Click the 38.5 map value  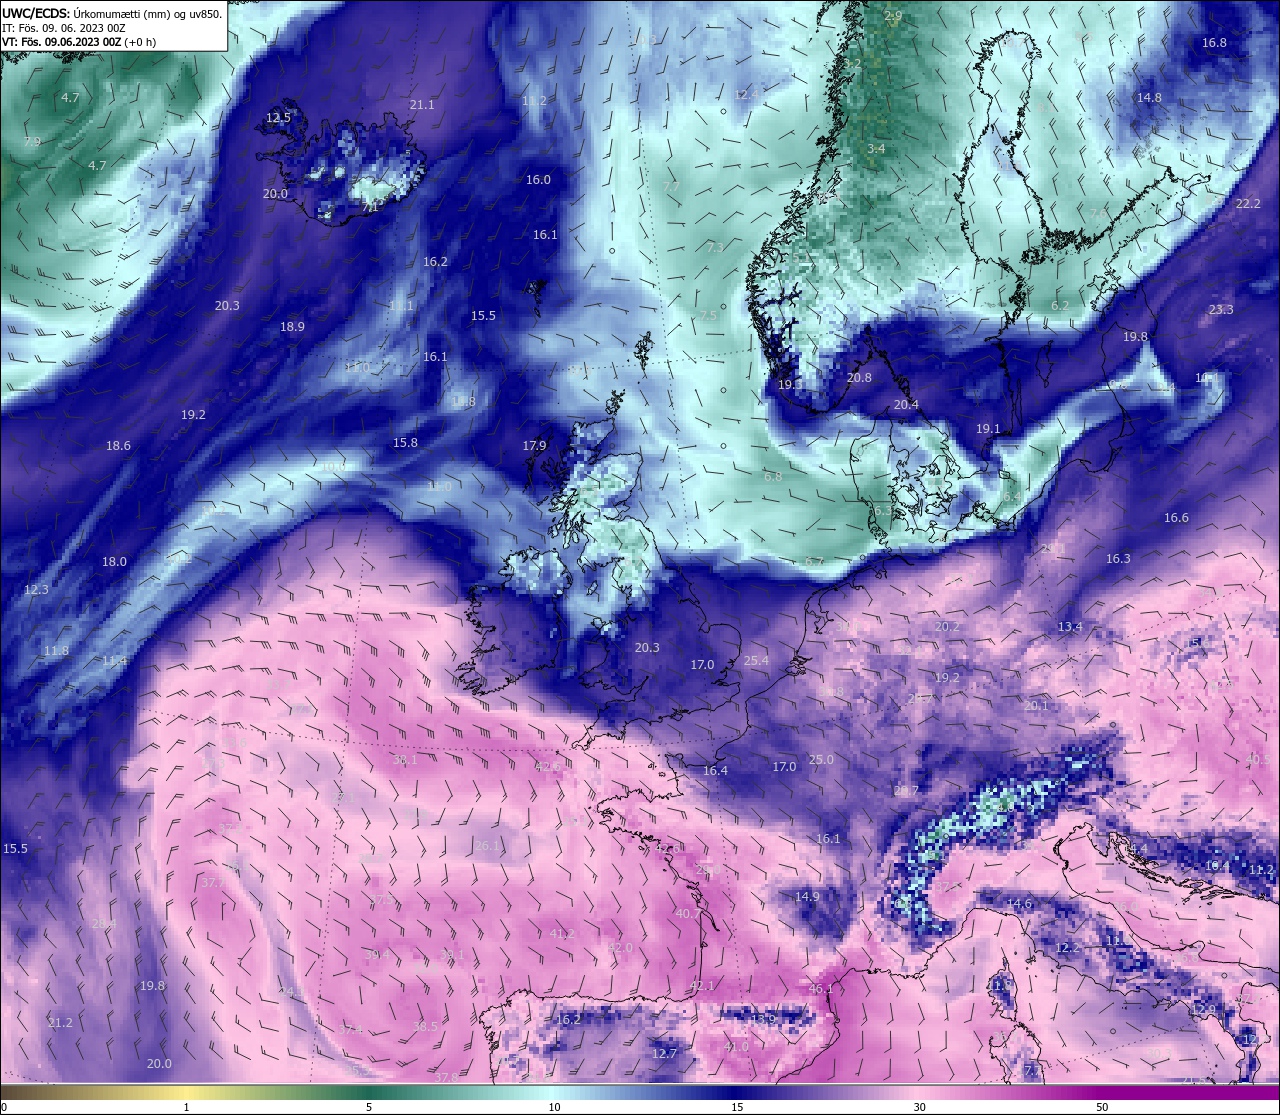[426, 1027]
